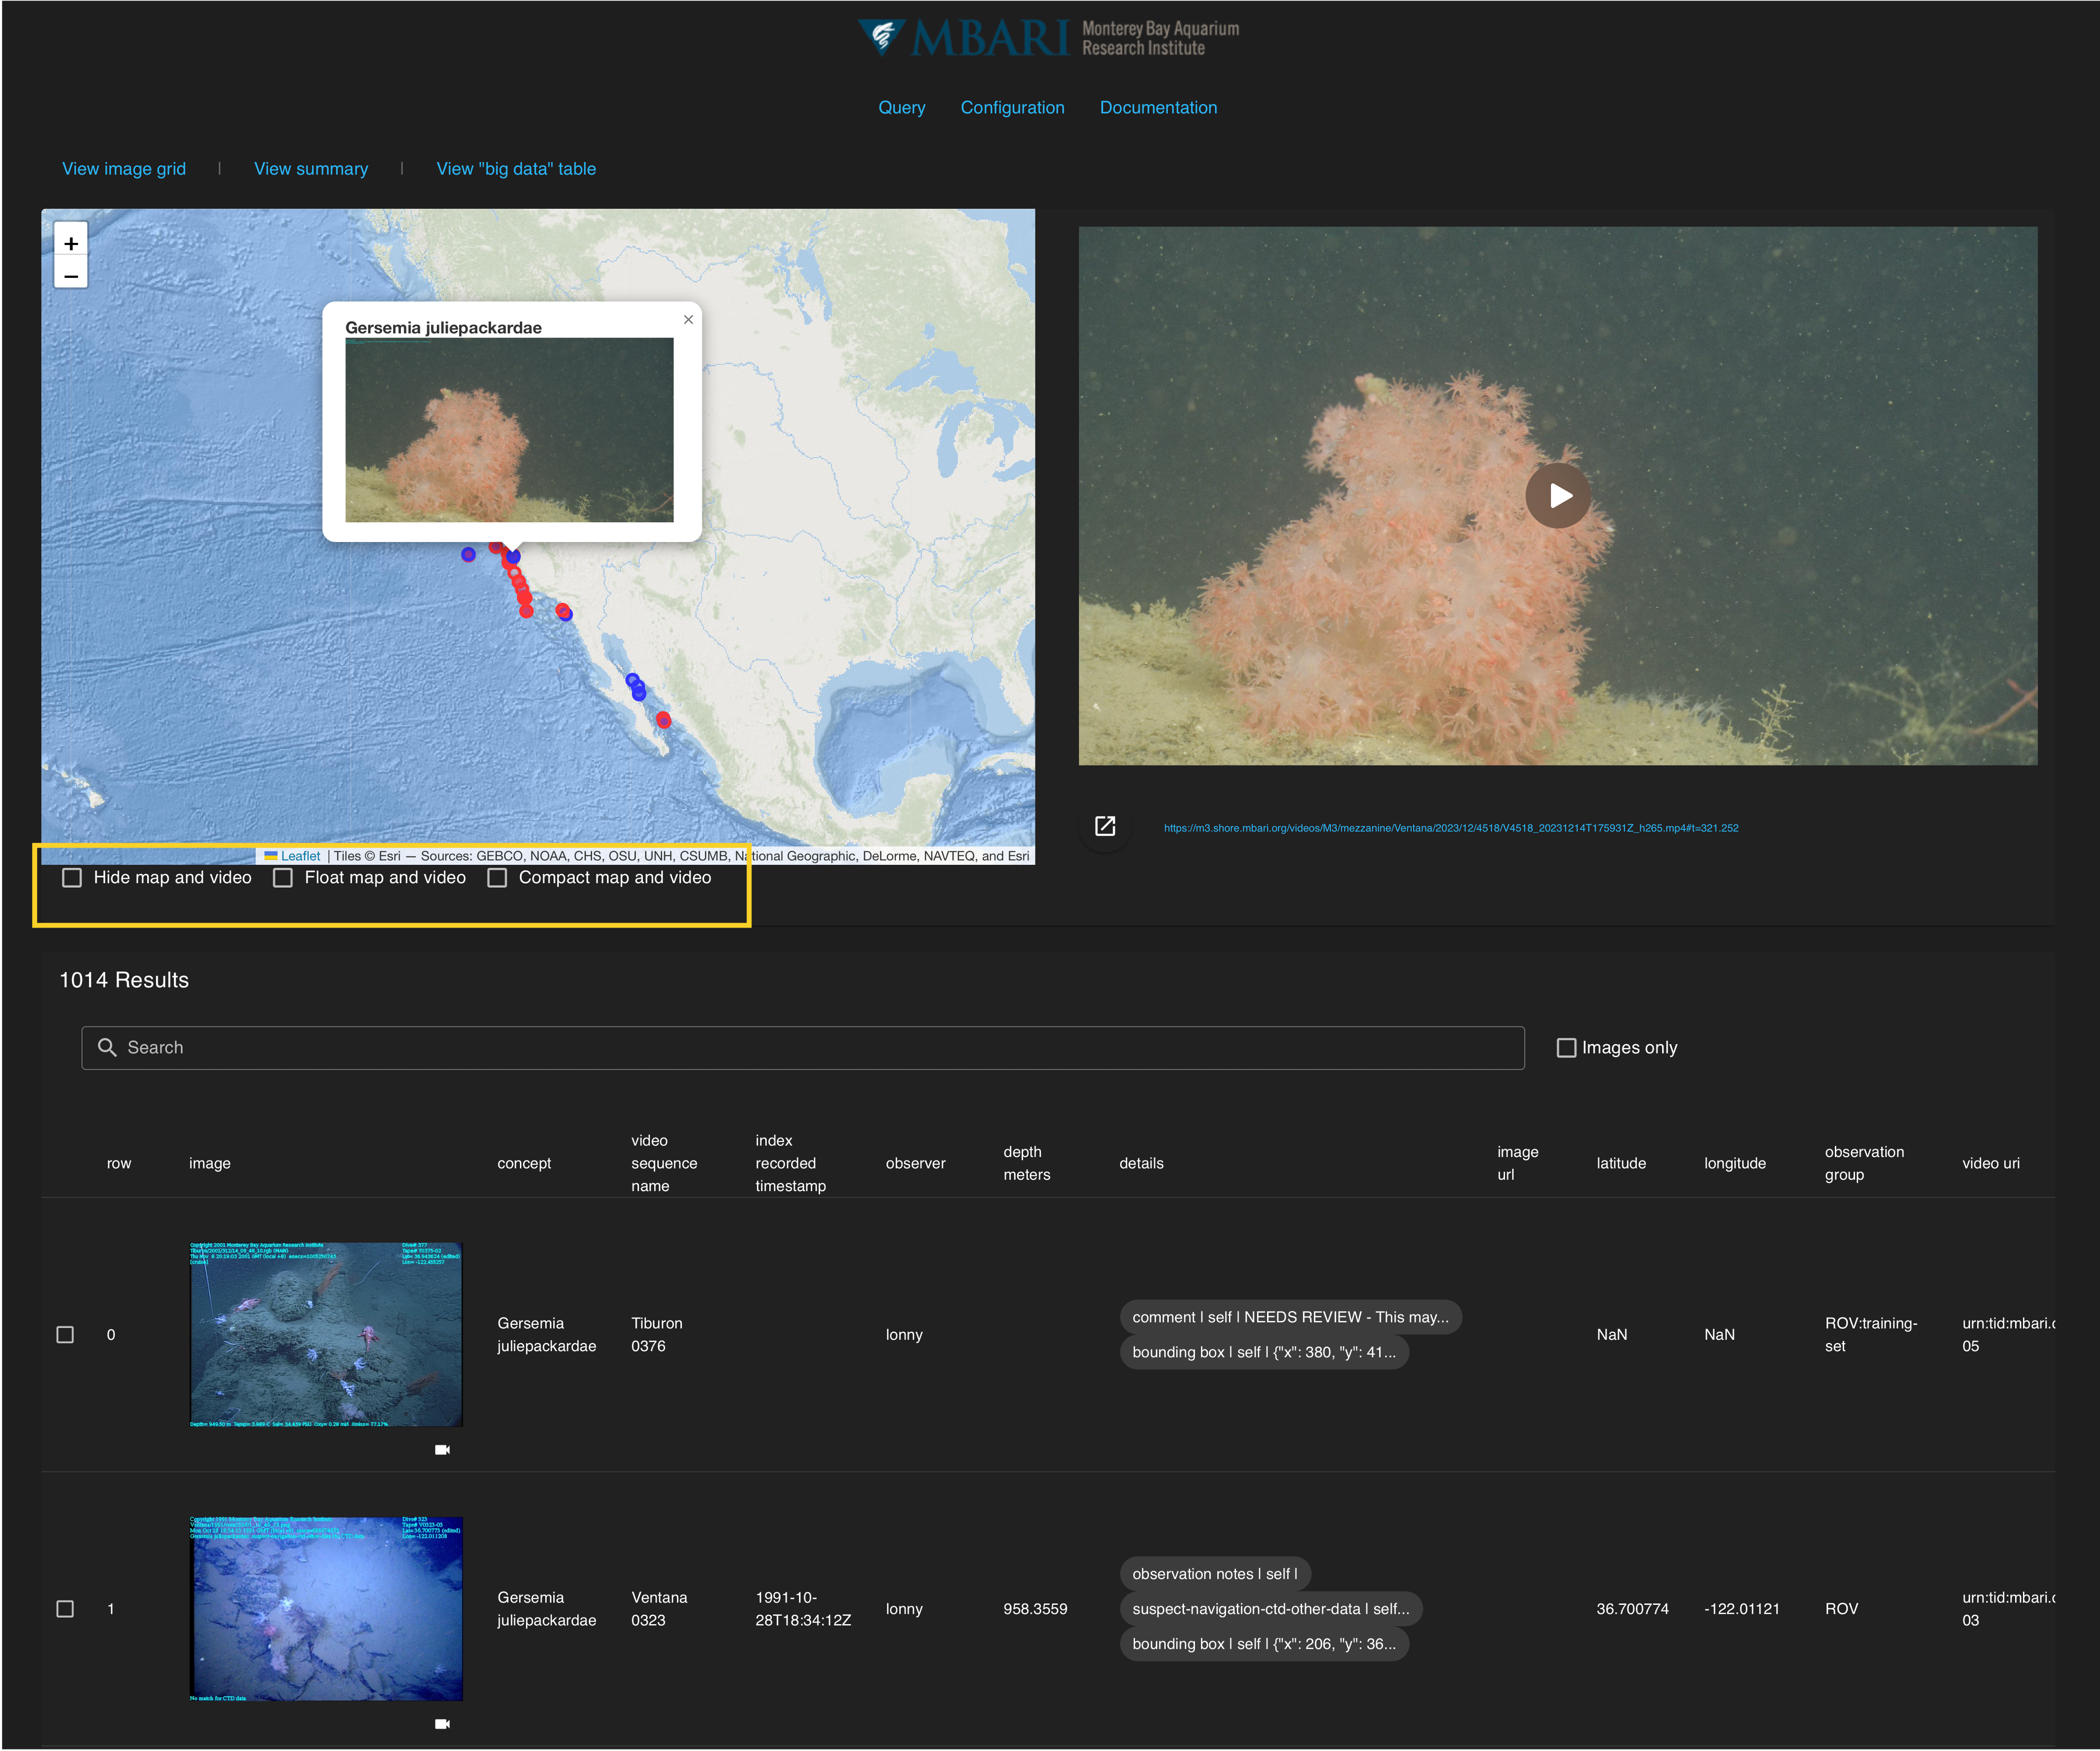Image resolution: width=2100 pixels, height=1751 pixels.
Task: Open the Configuration page
Action: click(x=1012, y=107)
